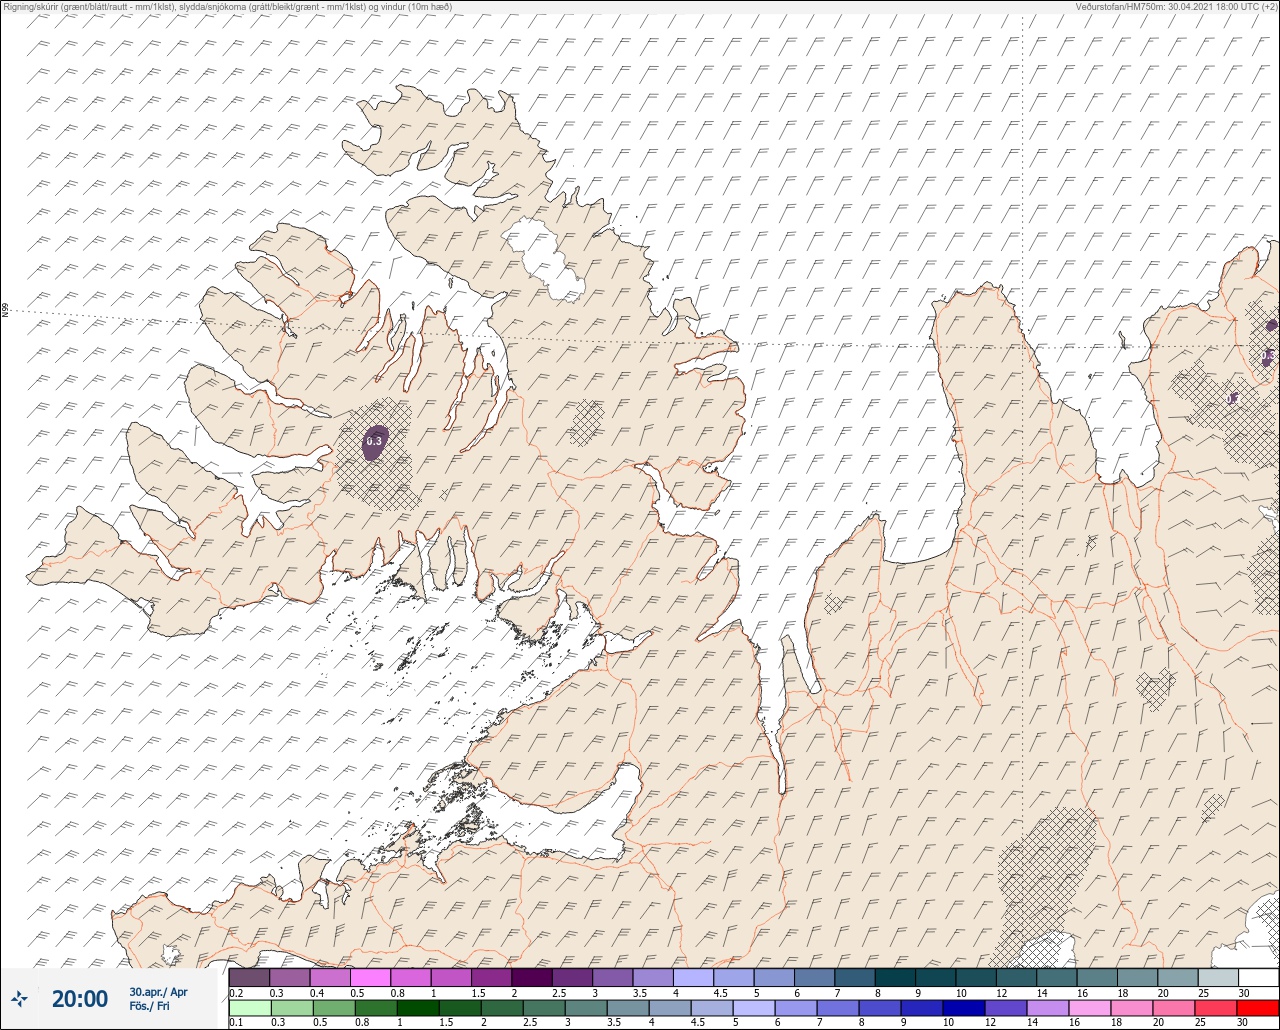Select top legend dark purple swatch between 2 and 2.5
1280x1030 pixels.
532,977
